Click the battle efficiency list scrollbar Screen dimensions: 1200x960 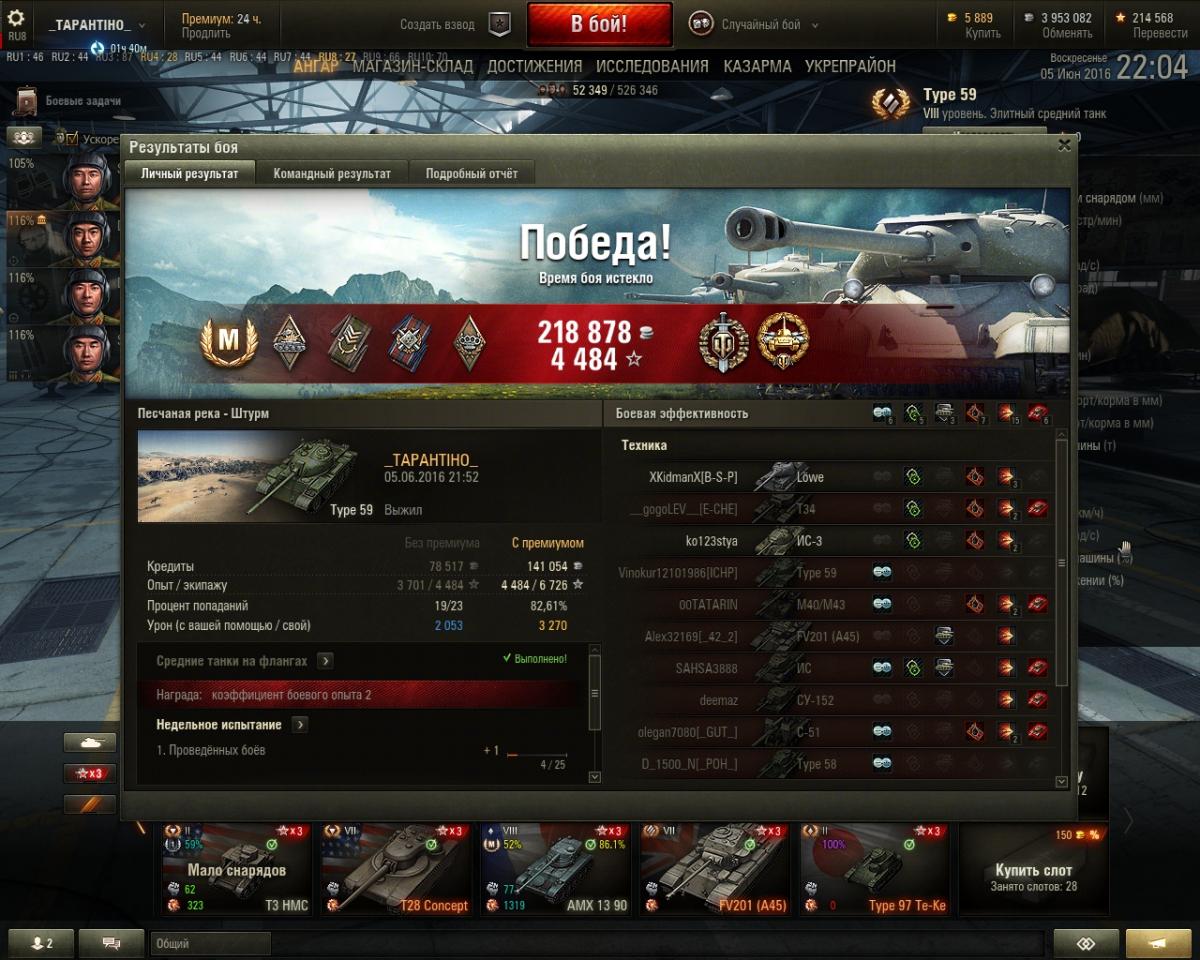(1062, 563)
